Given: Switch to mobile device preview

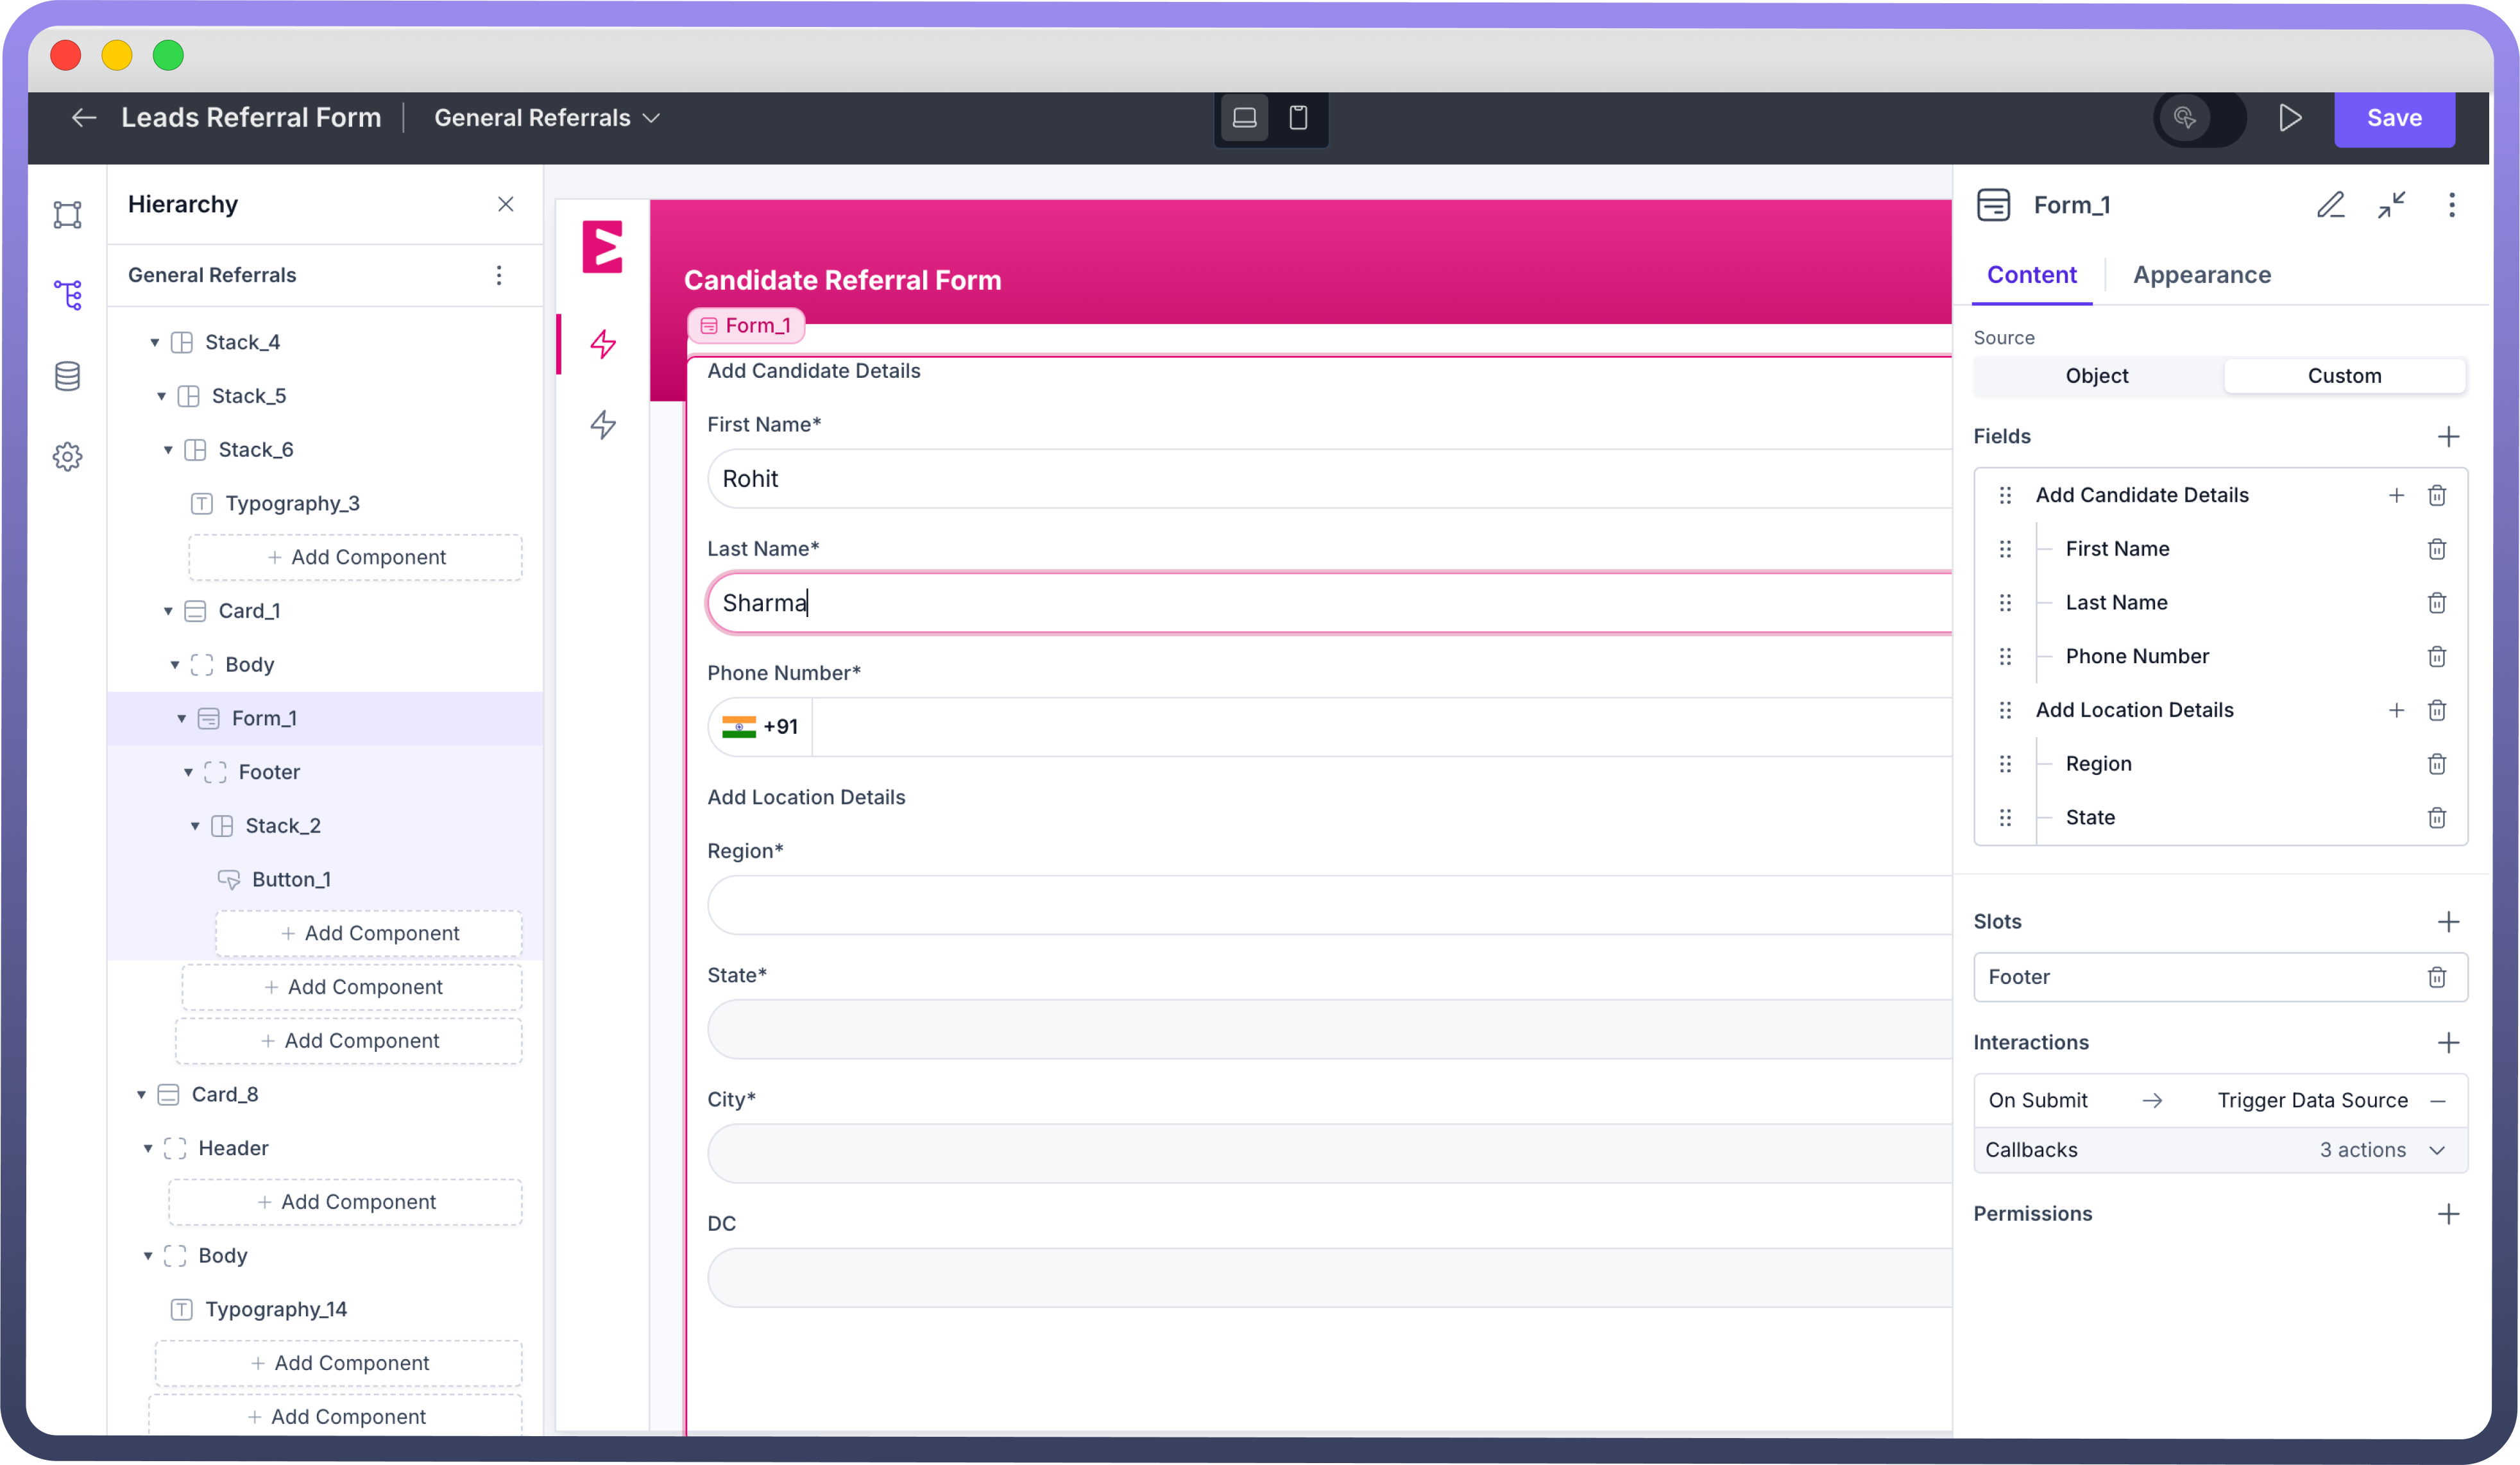Looking at the screenshot, I should [1298, 118].
